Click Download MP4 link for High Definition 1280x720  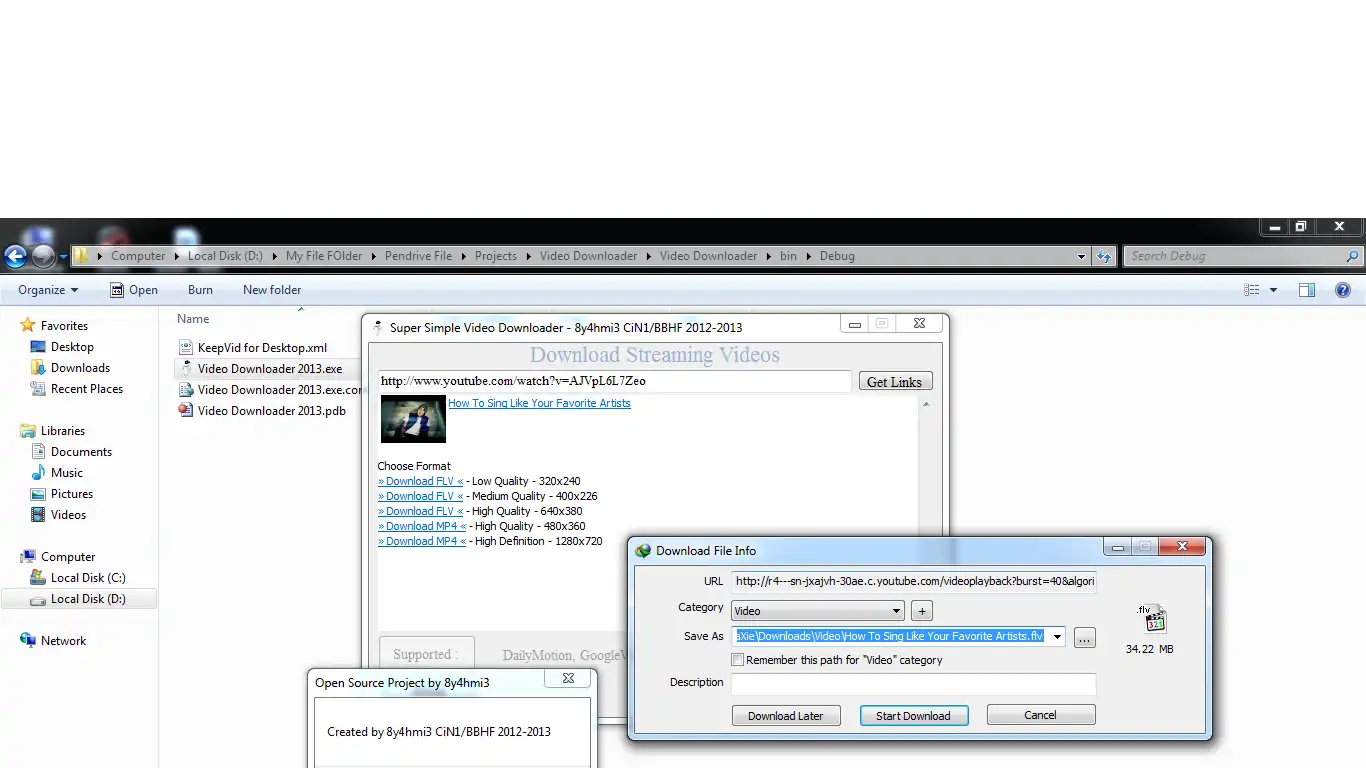pyautogui.click(x=422, y=541)
